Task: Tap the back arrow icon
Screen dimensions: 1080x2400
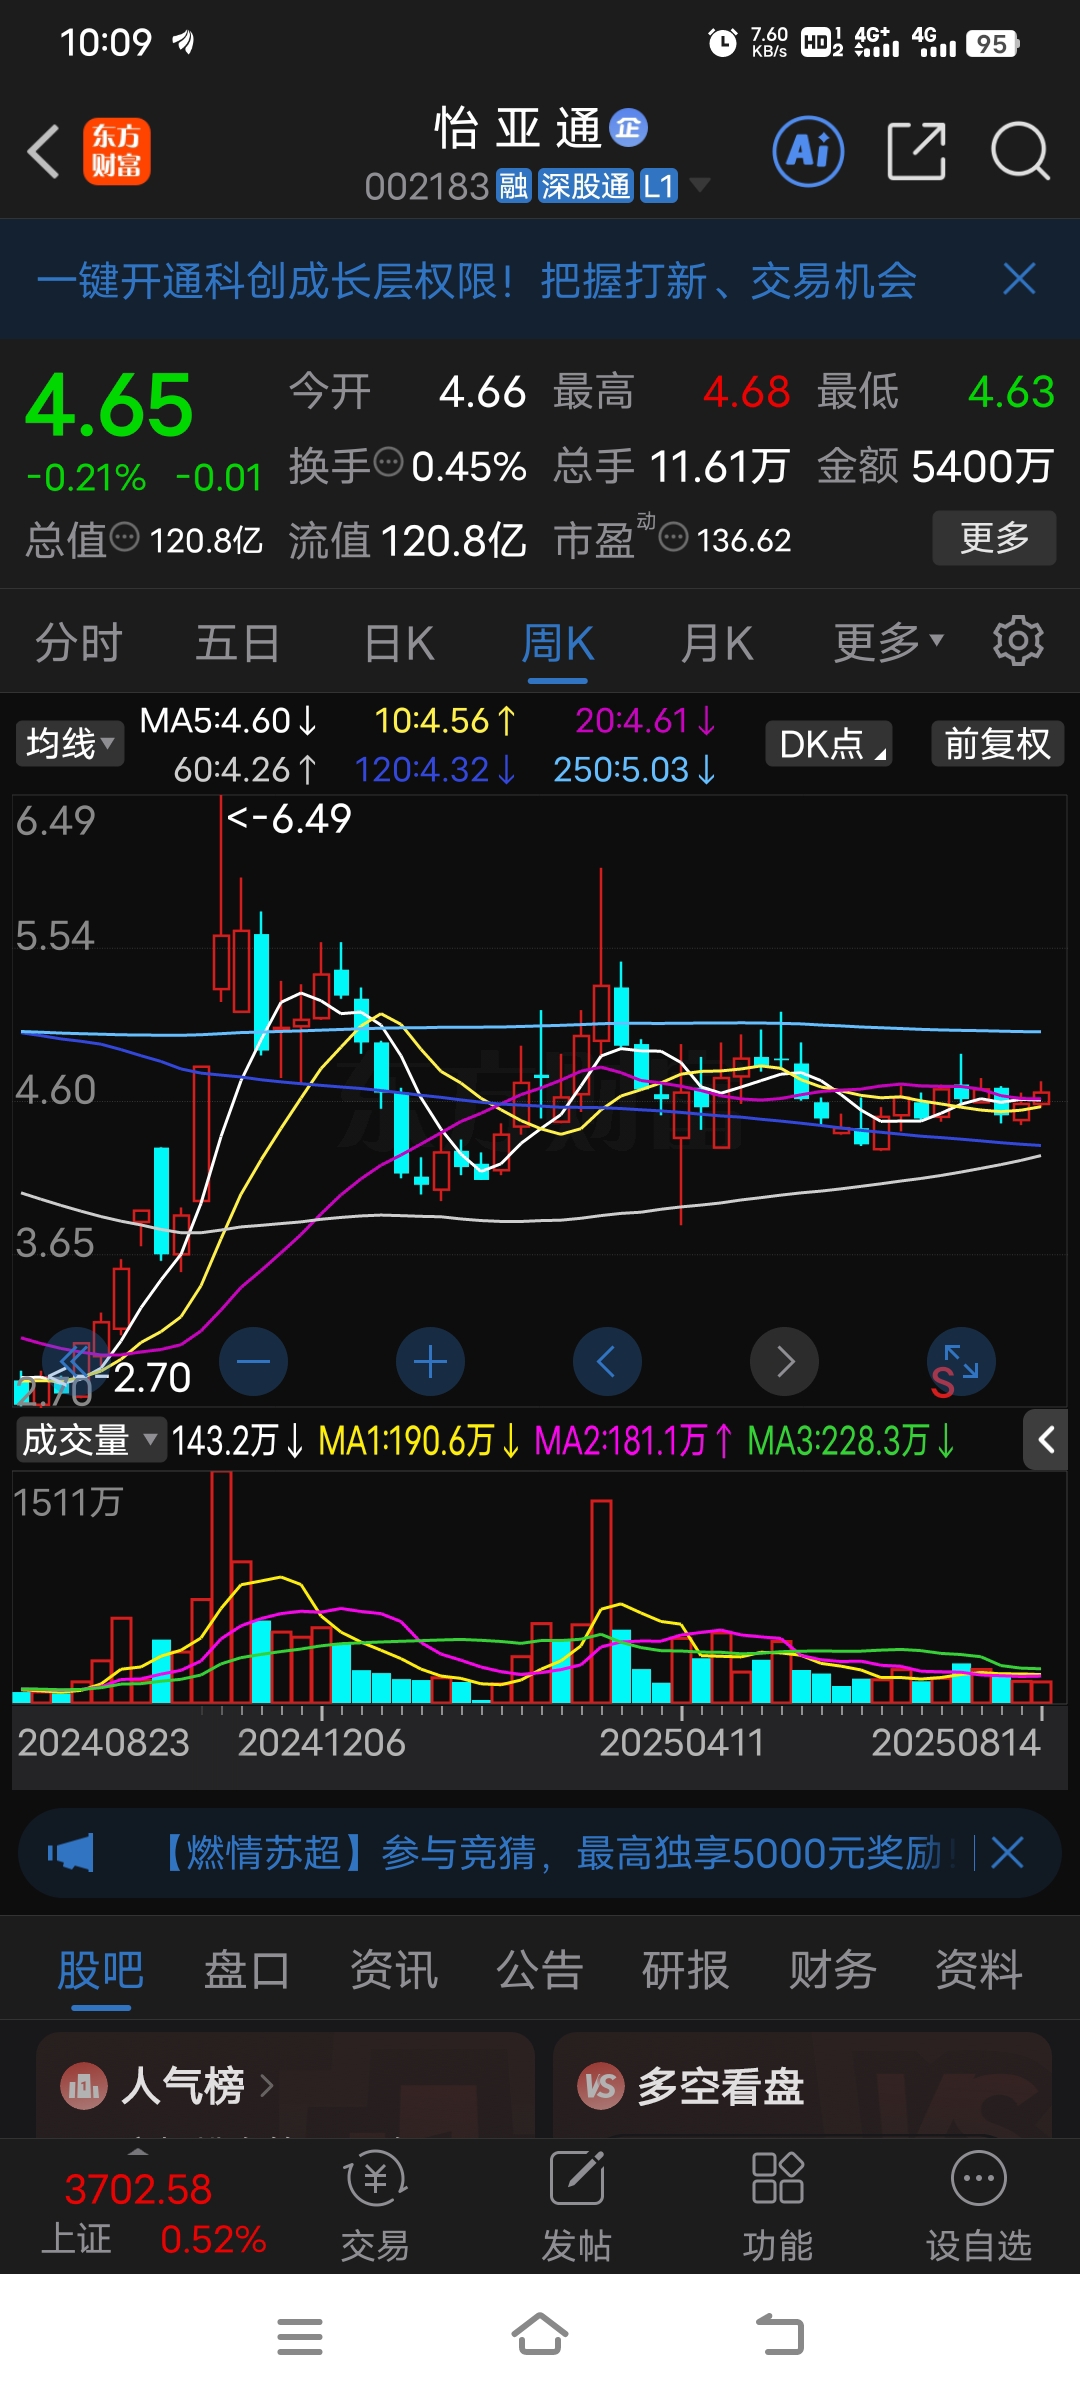Action: (45, 152)
